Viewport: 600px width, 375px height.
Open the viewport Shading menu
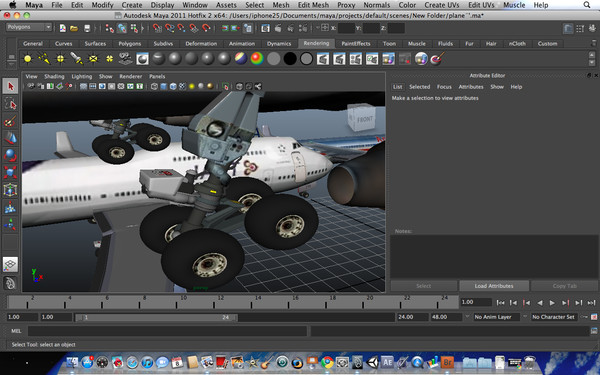[54, 77]
